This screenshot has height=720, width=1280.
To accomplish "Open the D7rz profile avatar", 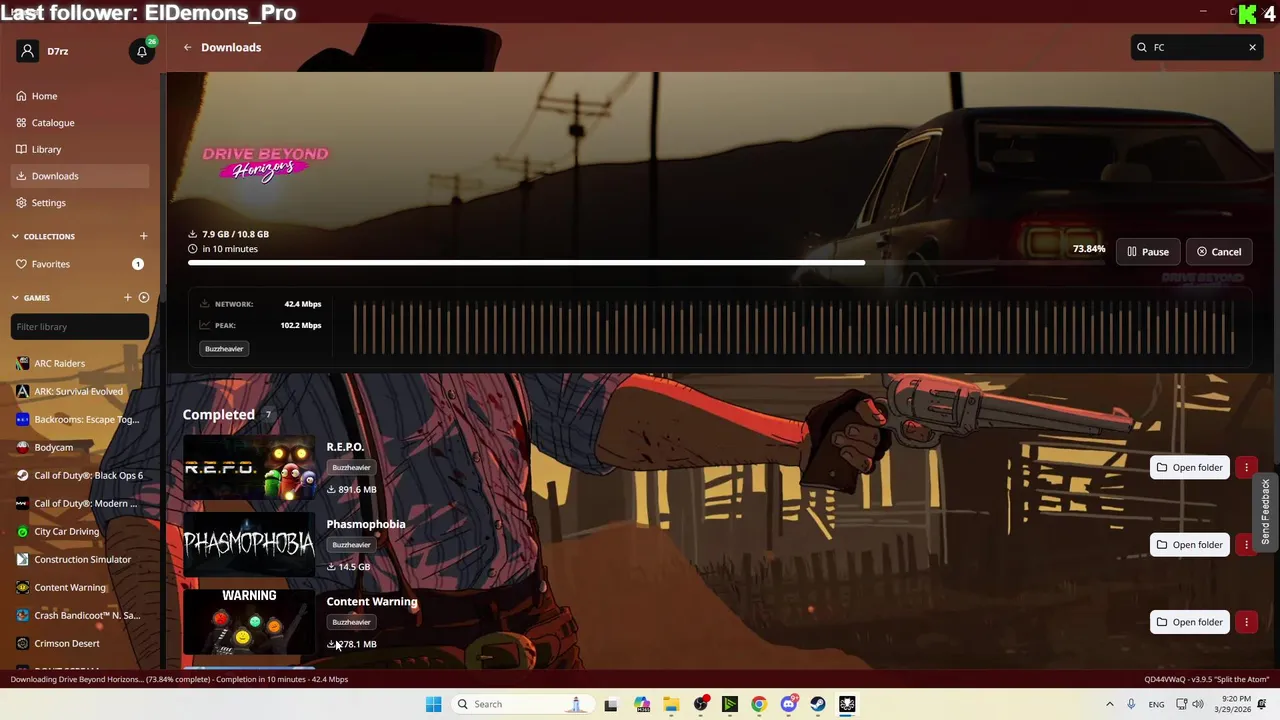I will click(x=28, y=51).
